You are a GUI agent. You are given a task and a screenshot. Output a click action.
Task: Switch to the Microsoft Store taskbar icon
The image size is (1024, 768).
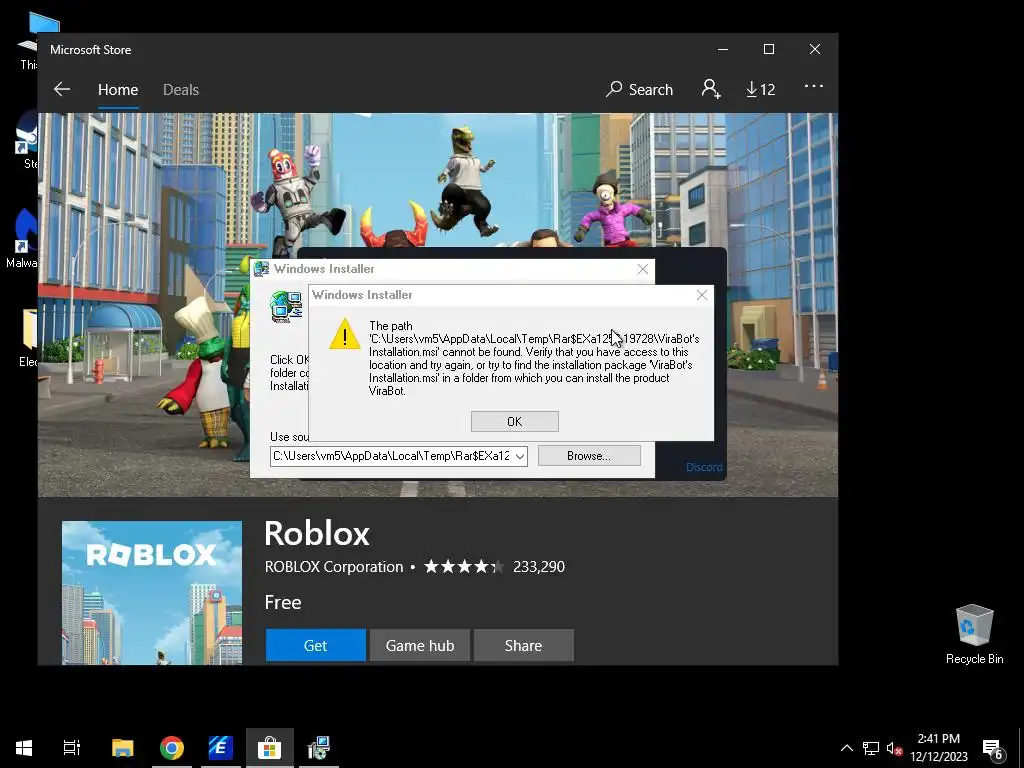coord(269,748)
